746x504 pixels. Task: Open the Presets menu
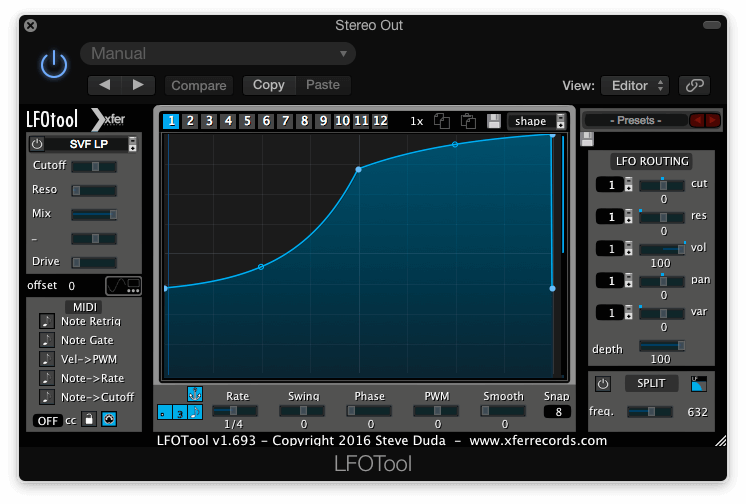point(636,120)
